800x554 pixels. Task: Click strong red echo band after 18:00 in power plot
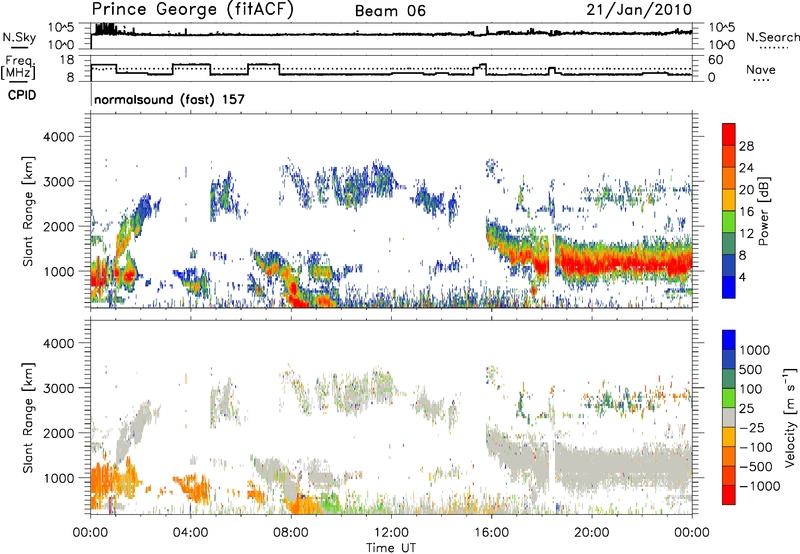(623, 261)
